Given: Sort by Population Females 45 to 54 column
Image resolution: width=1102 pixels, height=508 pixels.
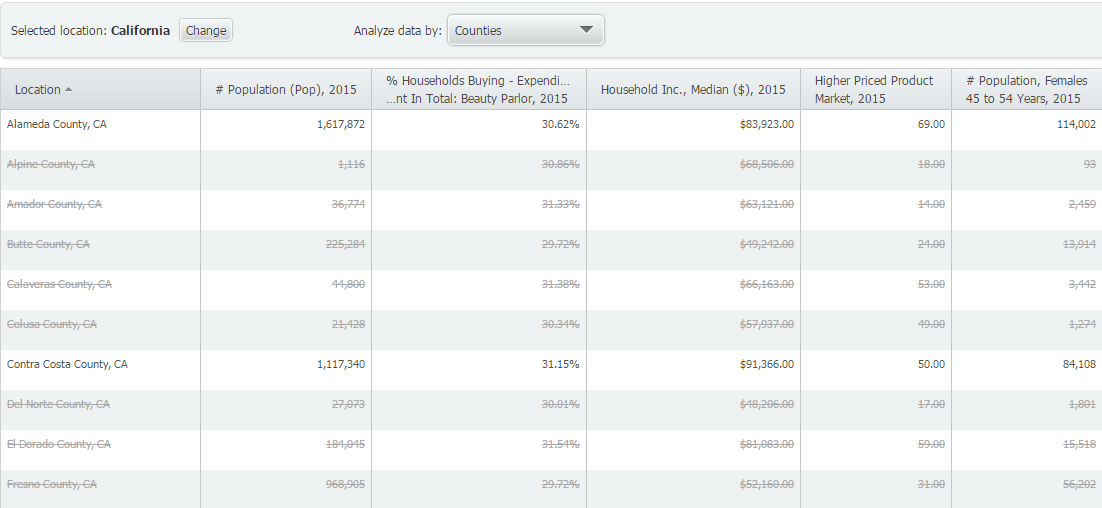Looking at the screenshot, I should click(1025, 89).
